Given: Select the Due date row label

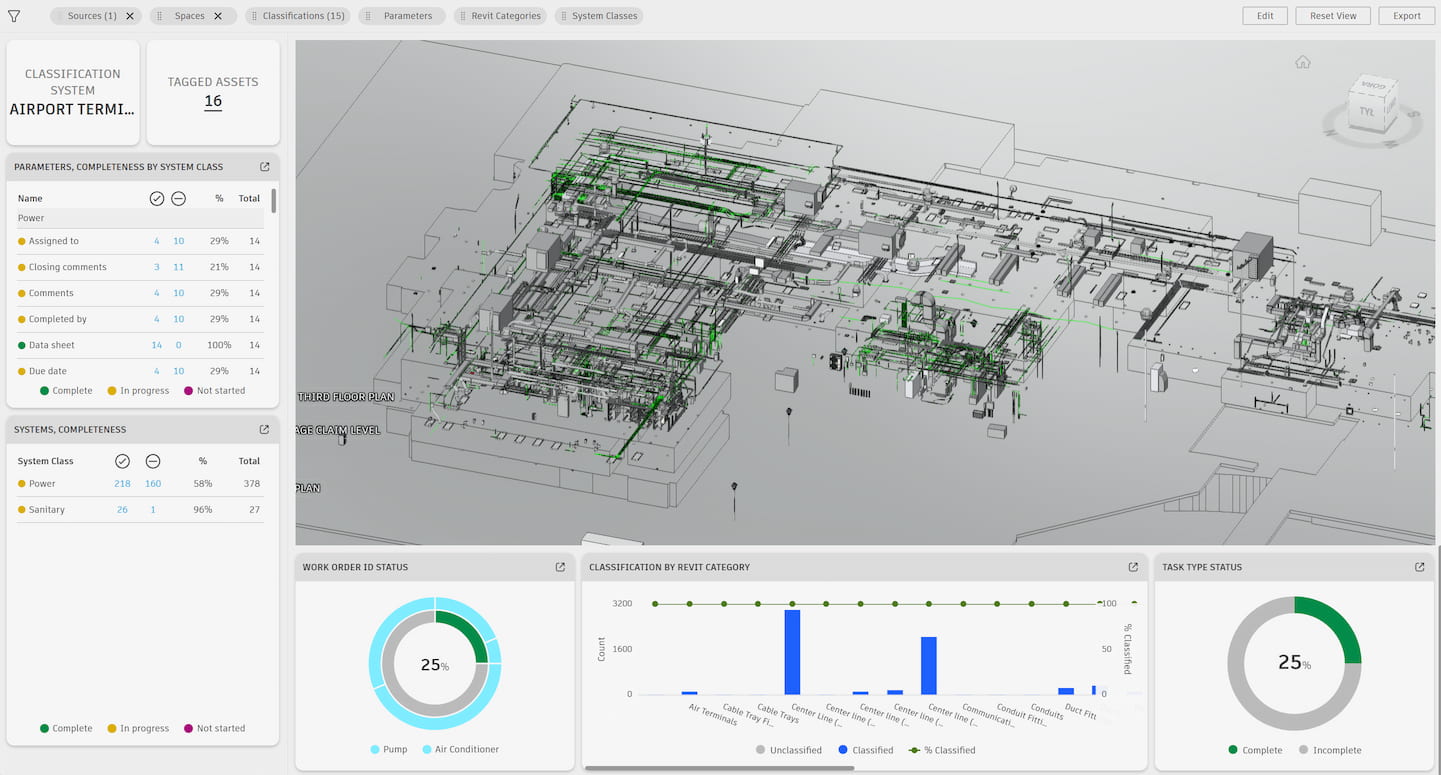Looking at the screenshot, I should (48, 371).
